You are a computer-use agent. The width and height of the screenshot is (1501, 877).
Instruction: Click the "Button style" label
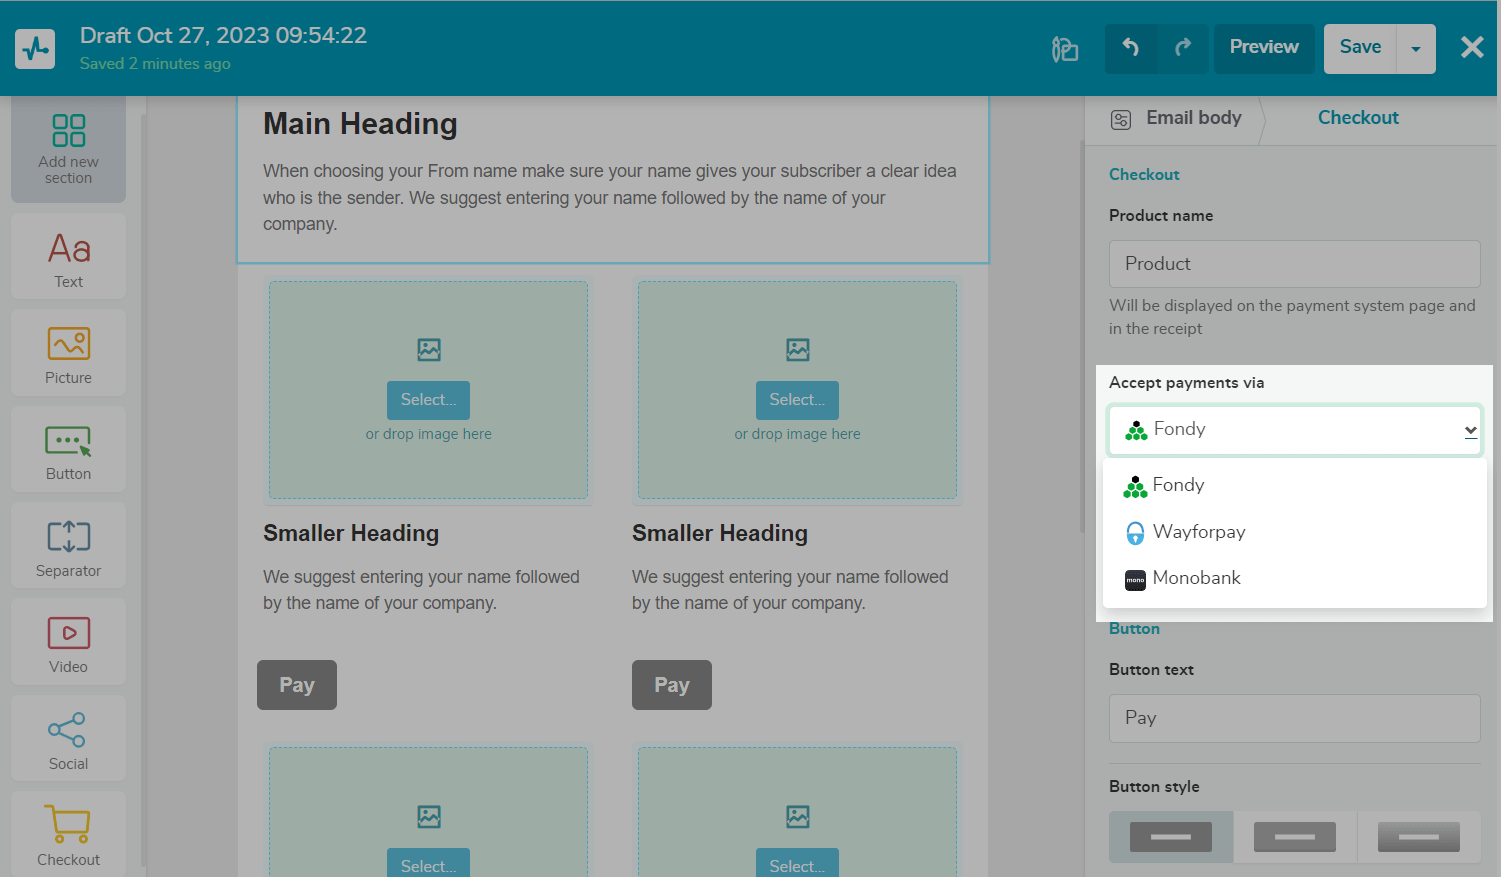tap(1154, 787)
